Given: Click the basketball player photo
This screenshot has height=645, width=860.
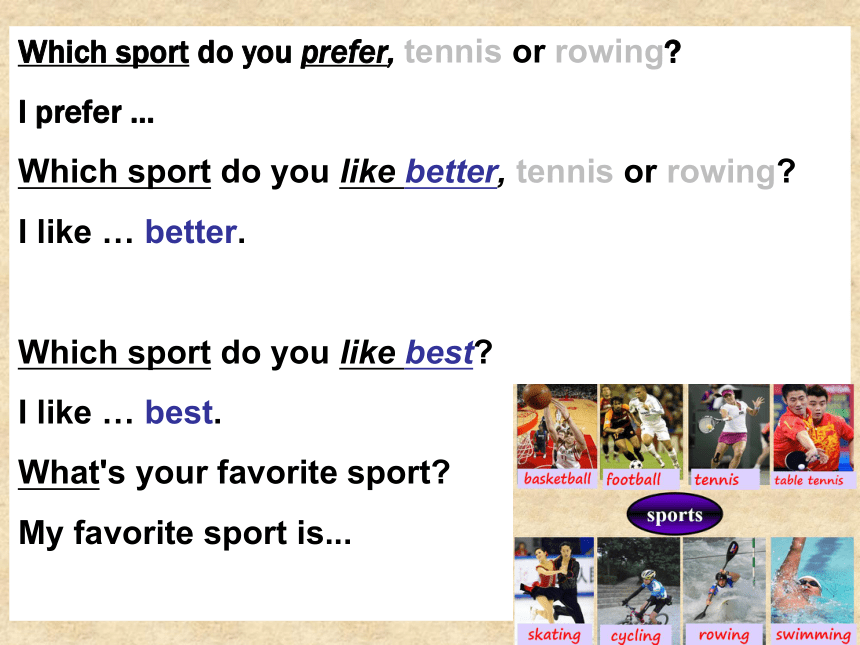Looking at the screenshot, I should (557, 427).
